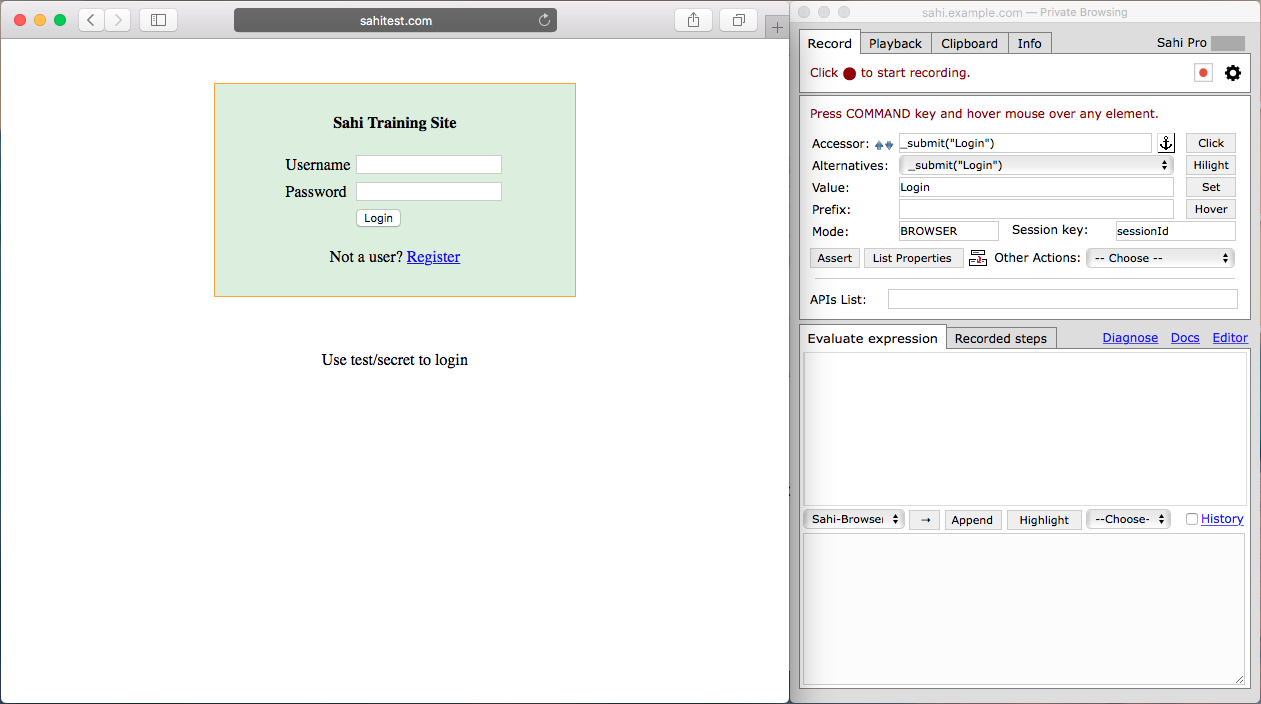1261x704 pixels.
Task: Open the Sahi-Browser dropdown
Action: click(853, 519)
